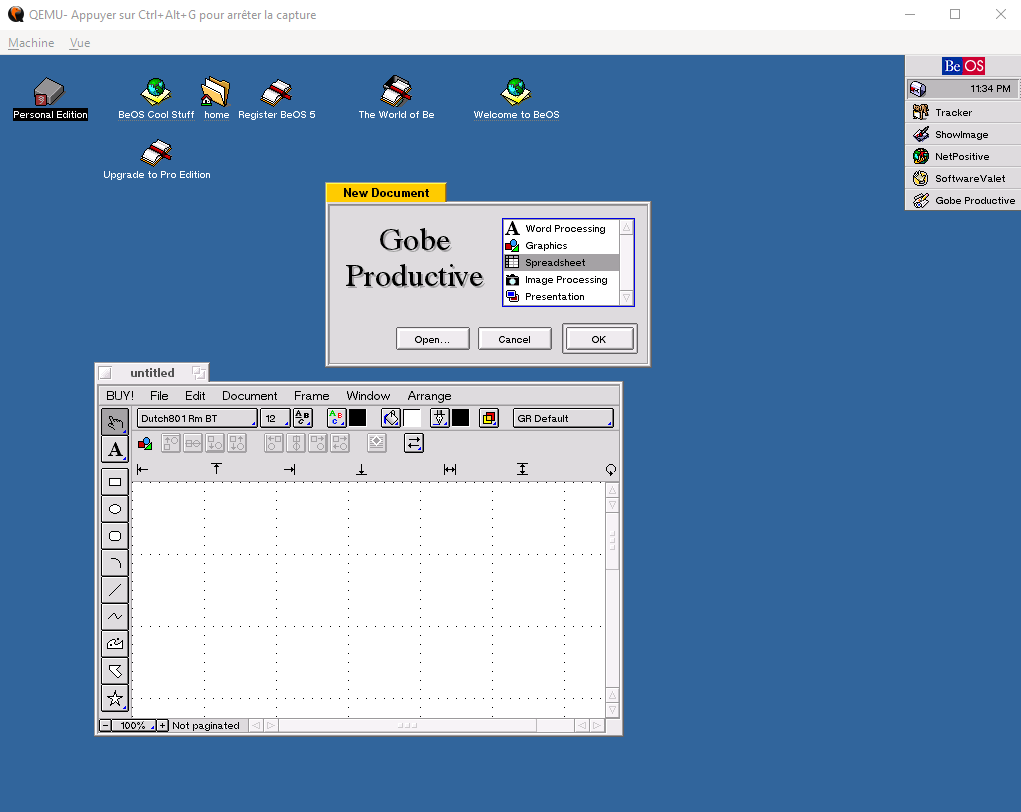Screen dimensions: 1021x812
Task: Click the width measurement marker on ruler
Action: pos(449,469)
